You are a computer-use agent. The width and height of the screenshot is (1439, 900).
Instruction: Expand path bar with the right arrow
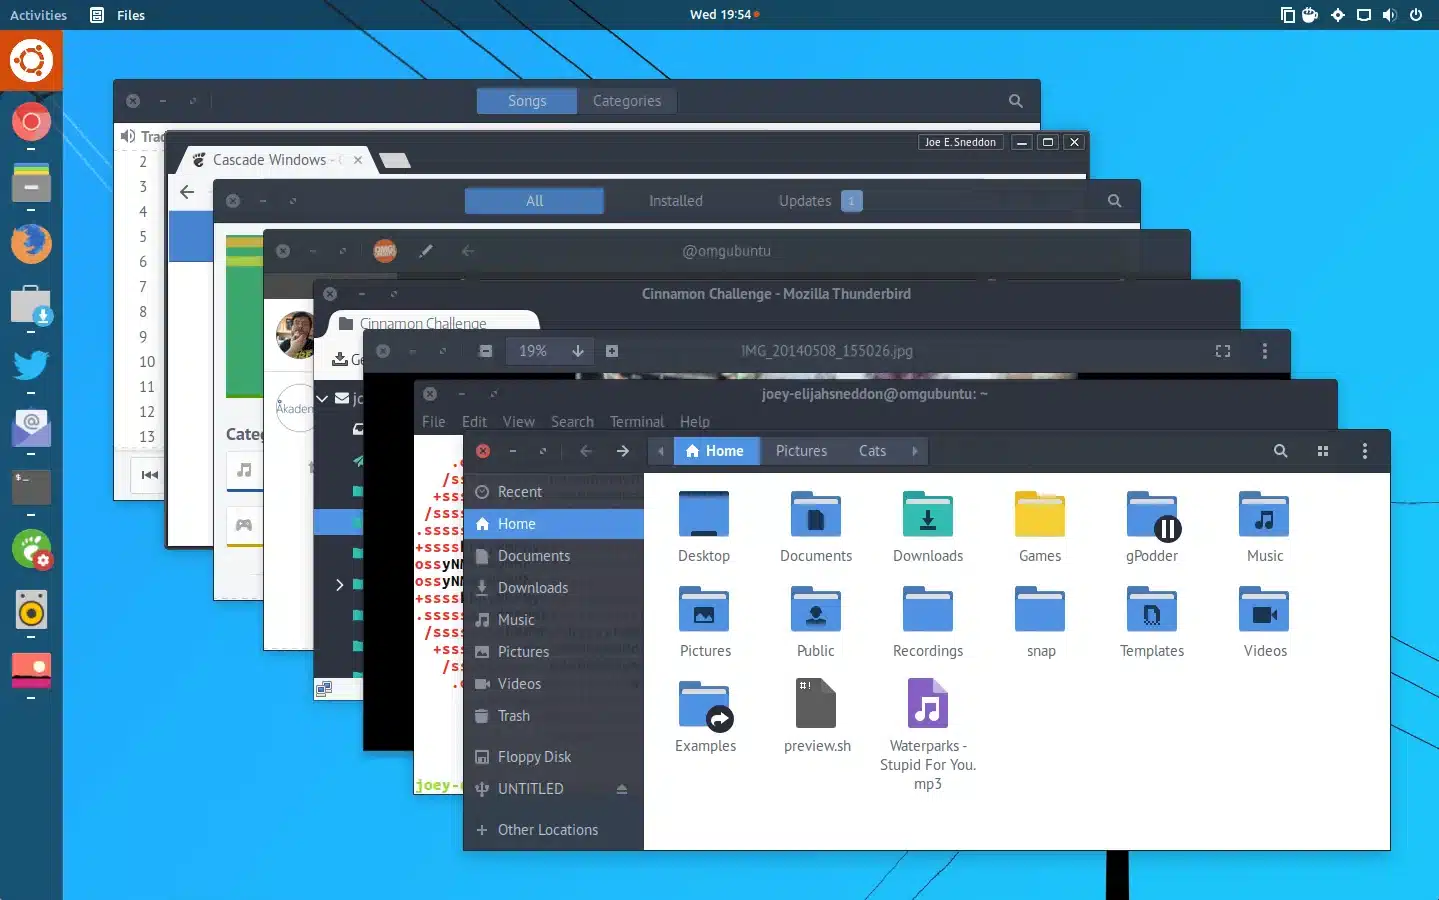915,451
